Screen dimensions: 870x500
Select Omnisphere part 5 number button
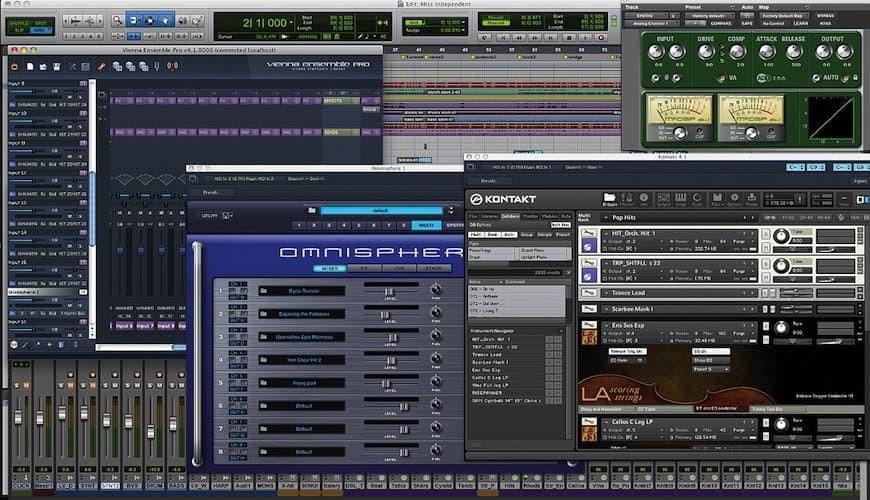358,225
